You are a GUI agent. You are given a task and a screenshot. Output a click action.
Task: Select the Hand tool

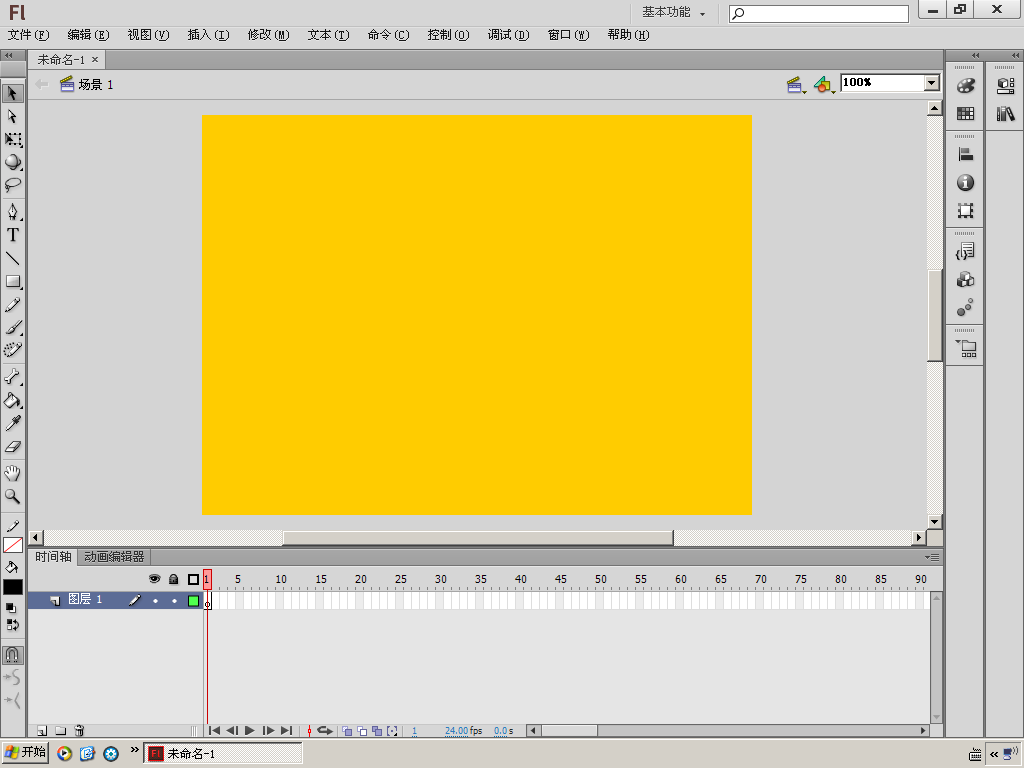(12, 473)
